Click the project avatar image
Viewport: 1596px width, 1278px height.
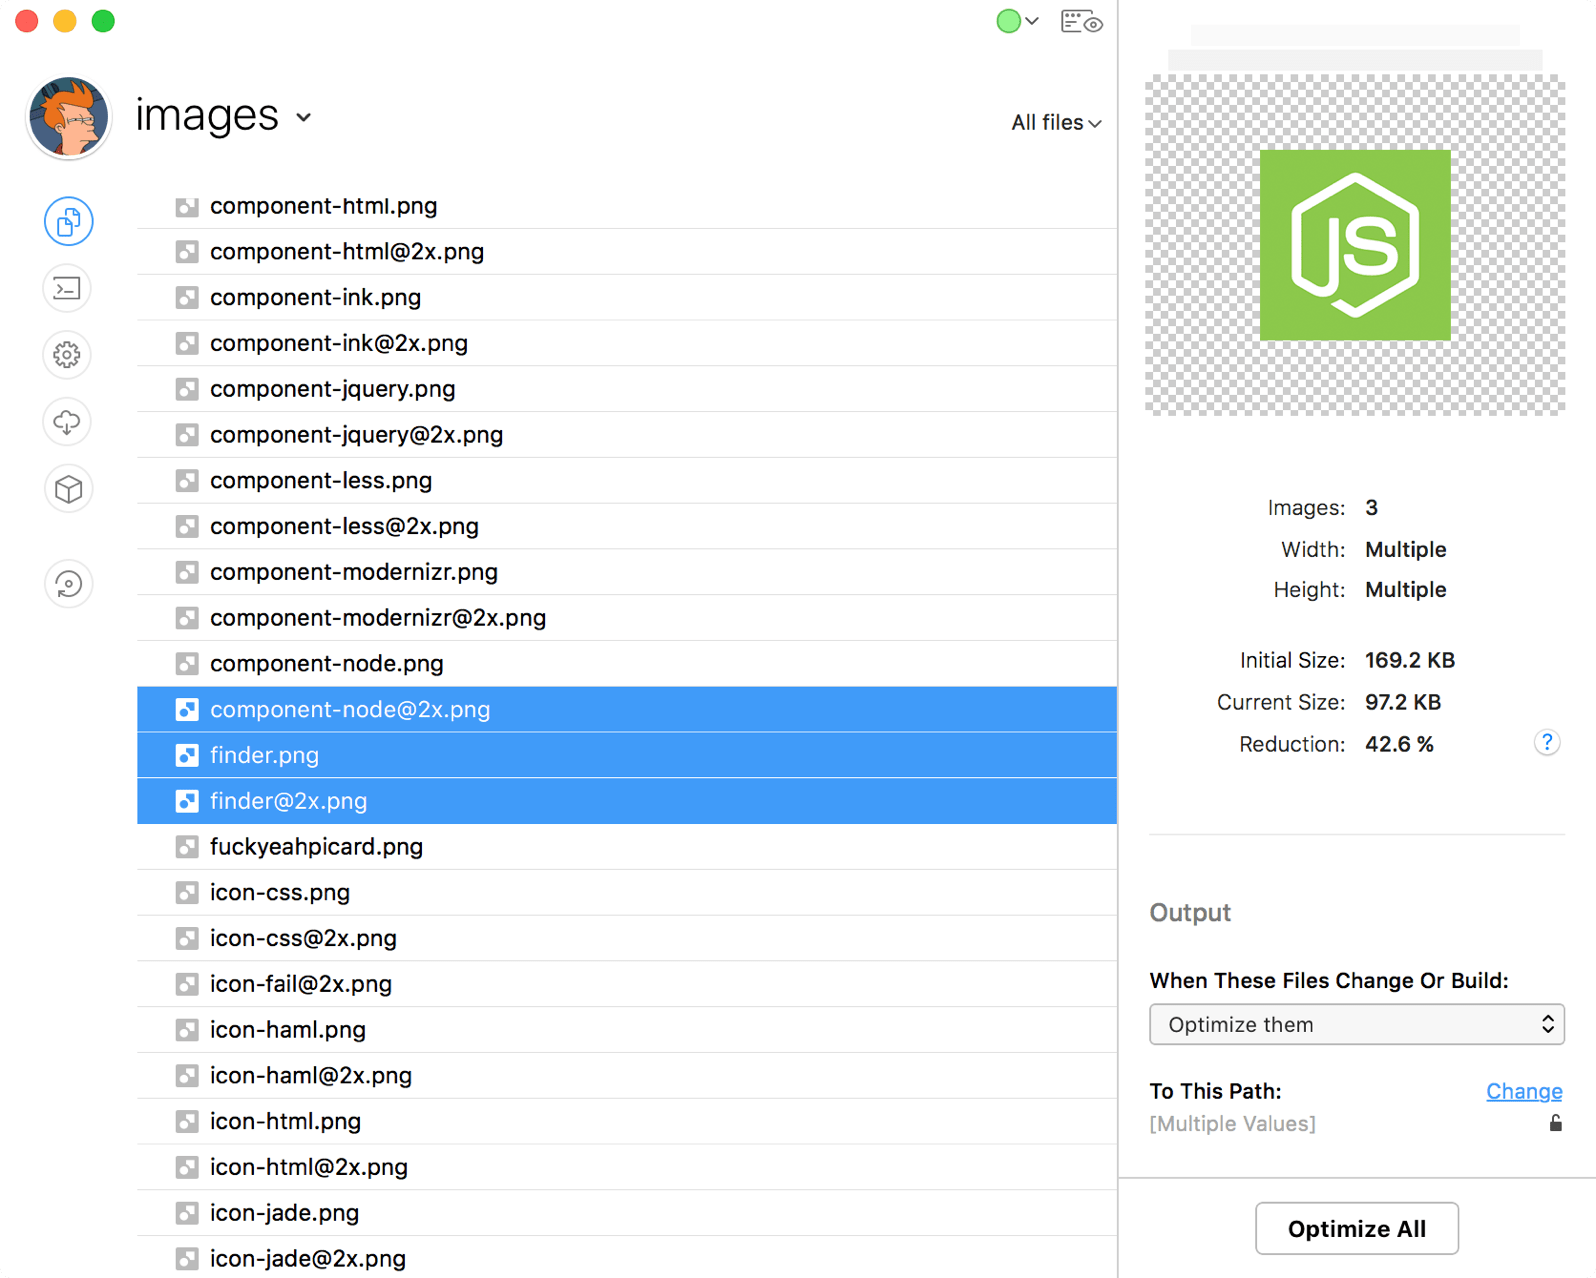(x=68, y=118)
